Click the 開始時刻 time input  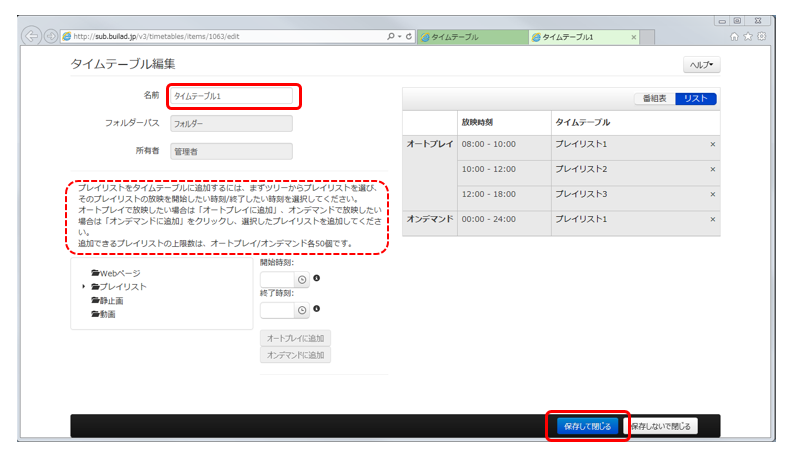tap(277, 279)
